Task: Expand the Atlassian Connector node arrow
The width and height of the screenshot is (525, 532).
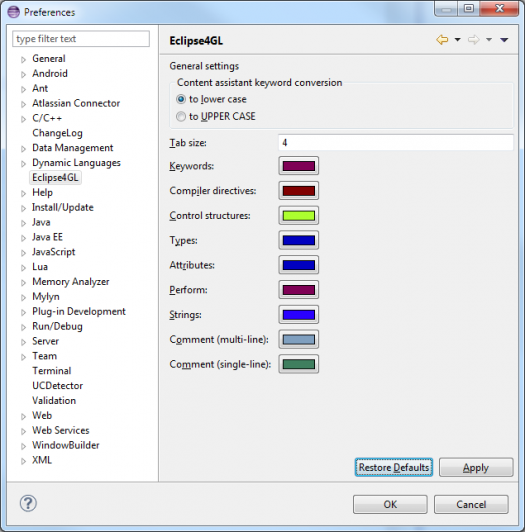Action: (x=23, y=104)
